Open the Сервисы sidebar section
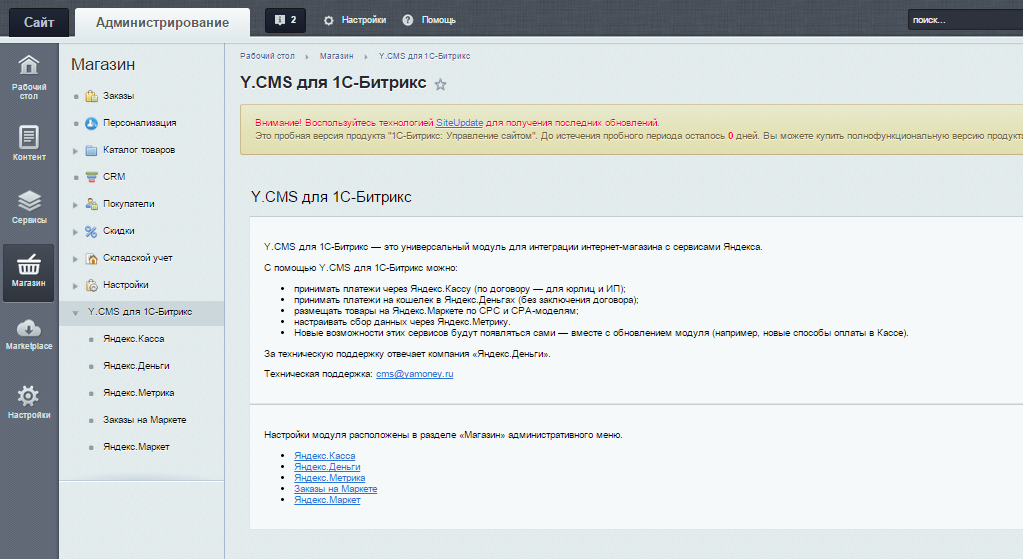 point(29,207)
